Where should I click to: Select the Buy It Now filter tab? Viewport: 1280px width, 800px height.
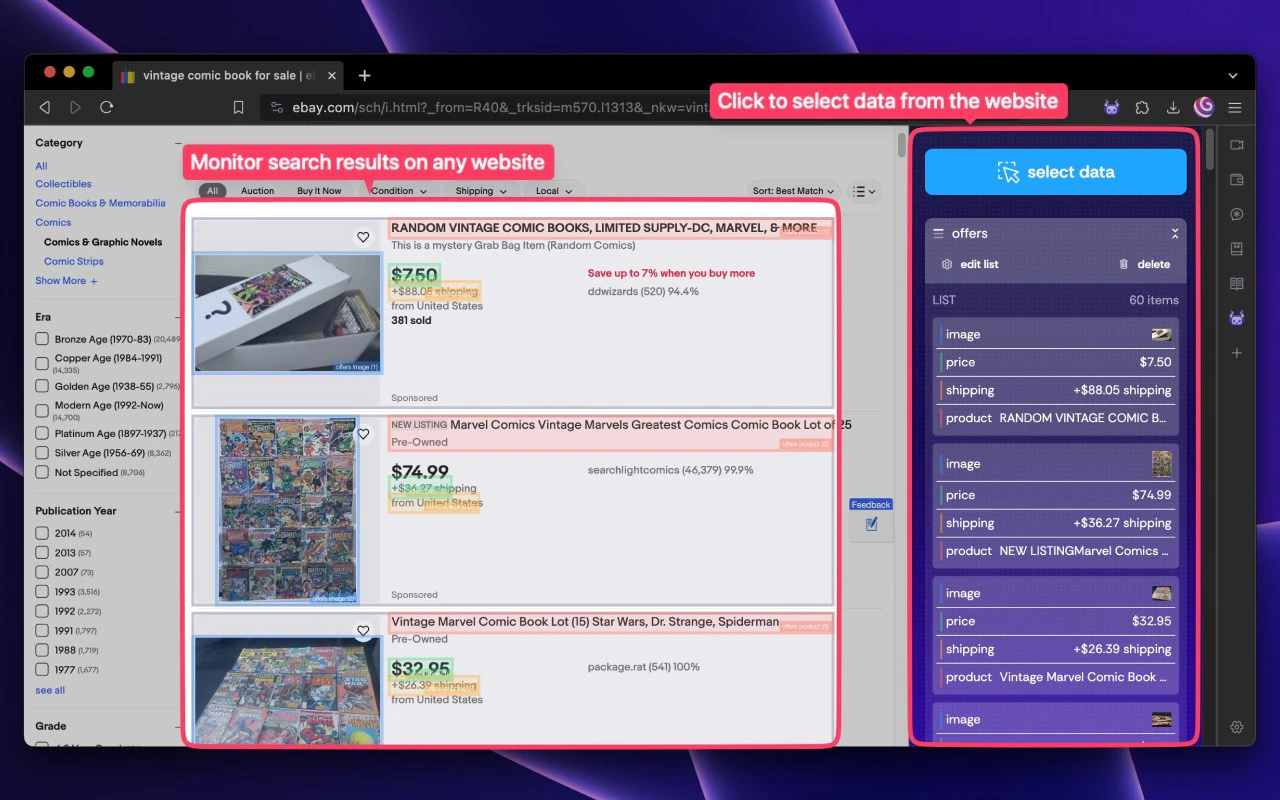(x=319, y=191)
